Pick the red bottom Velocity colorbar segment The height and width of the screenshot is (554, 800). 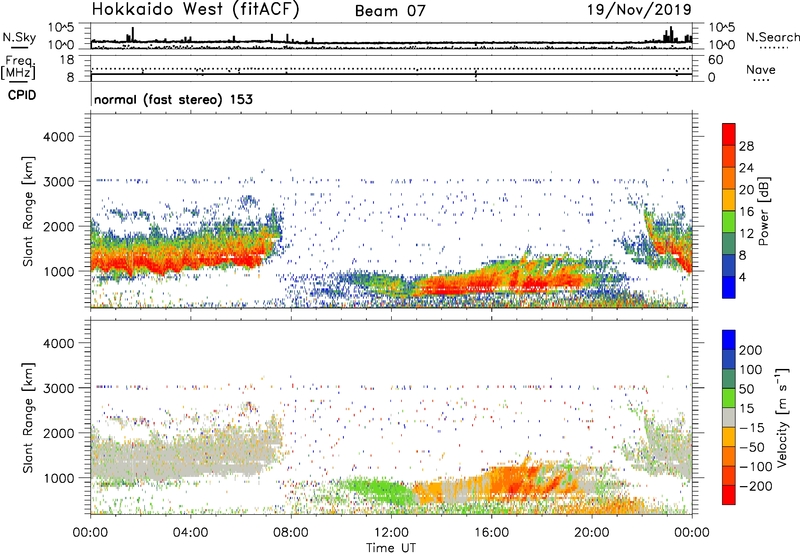729,495
